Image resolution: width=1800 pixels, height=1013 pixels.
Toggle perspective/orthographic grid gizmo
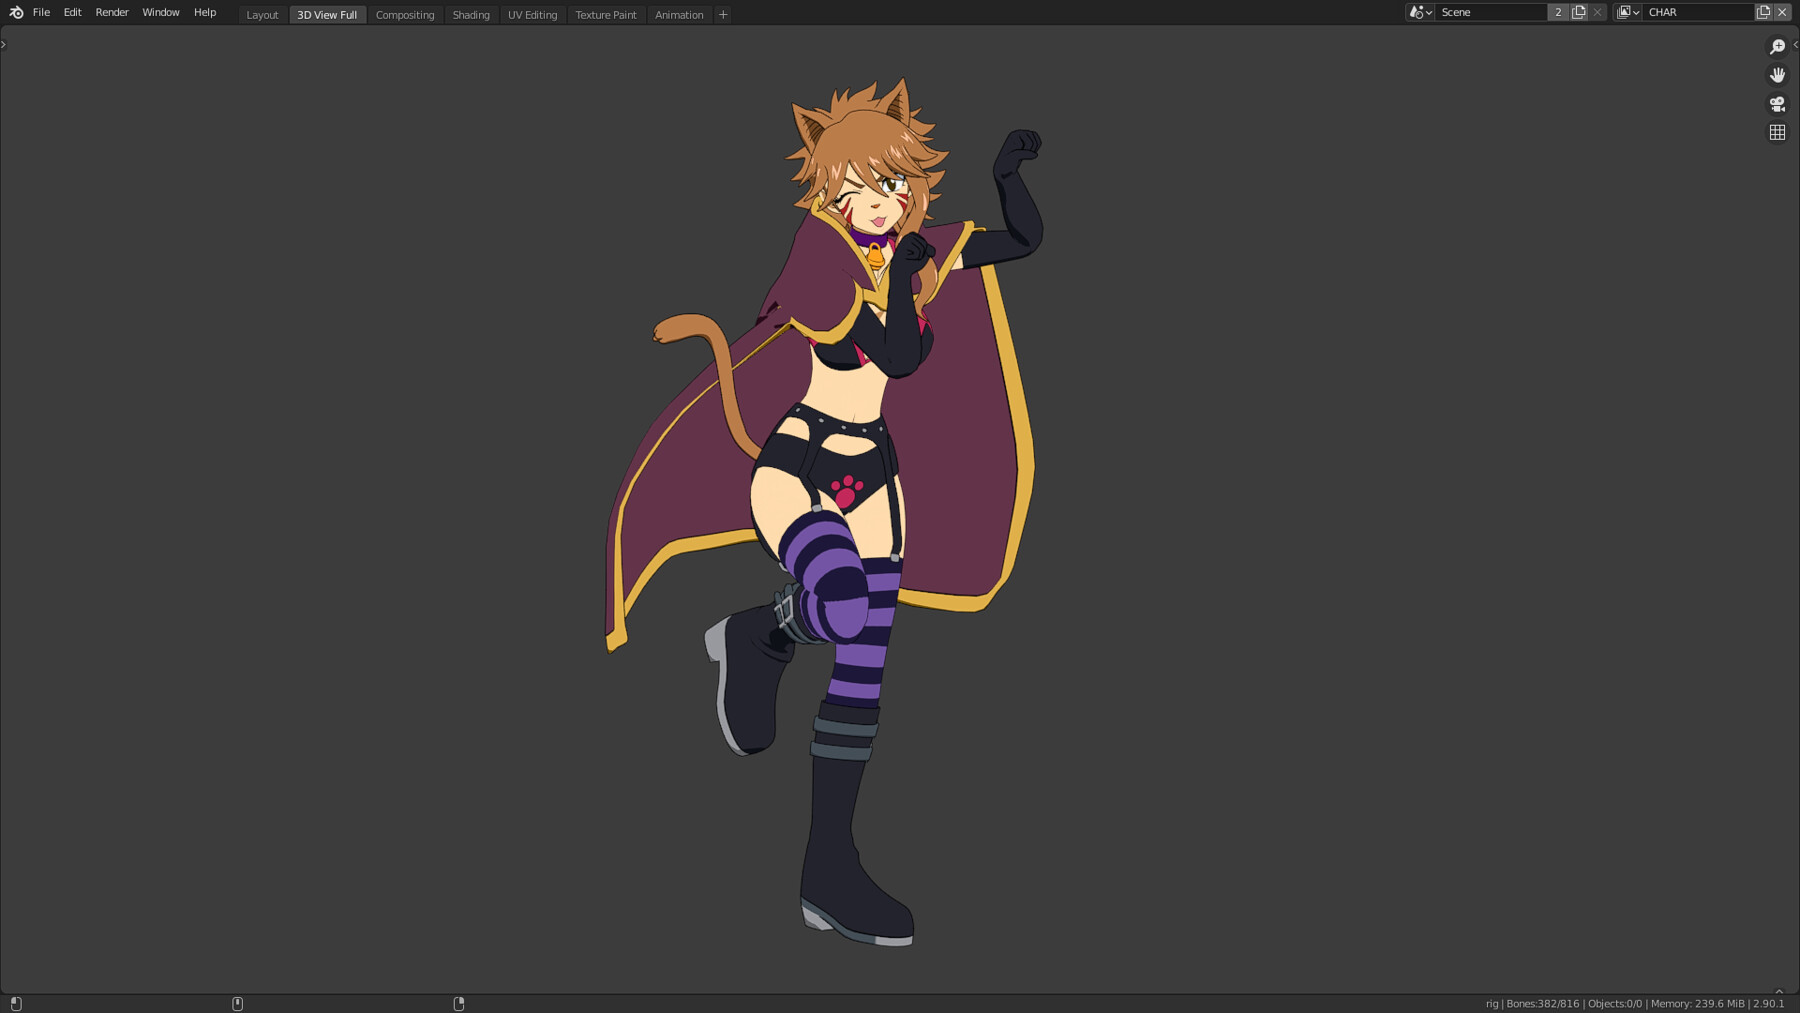pos(1777,132)
